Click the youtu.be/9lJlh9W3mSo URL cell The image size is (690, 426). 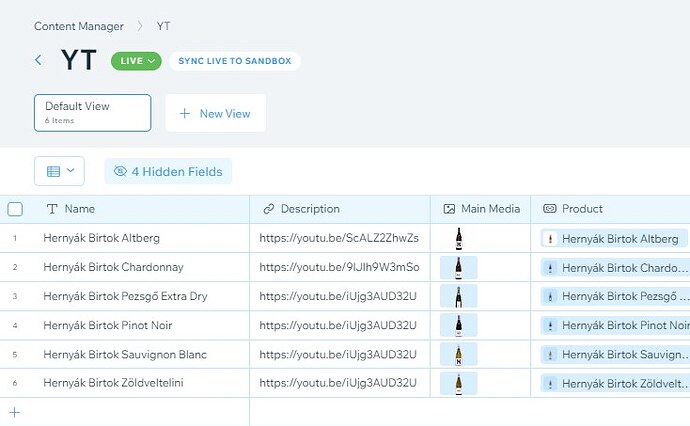coord(340,267)
